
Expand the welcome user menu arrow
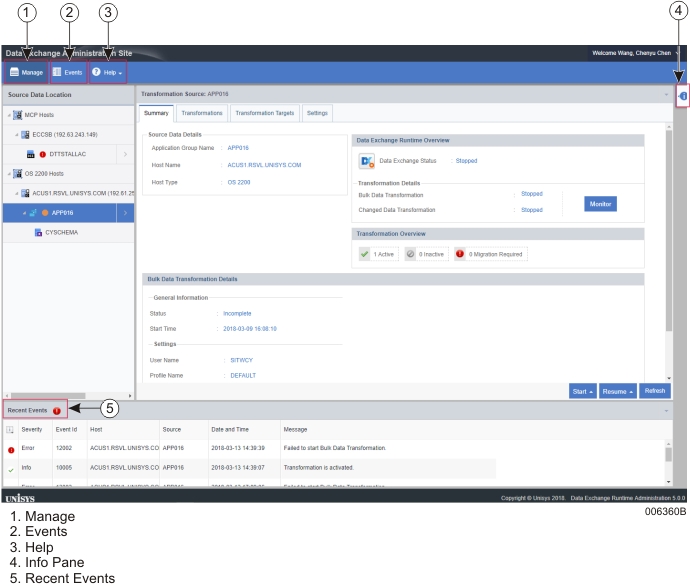[x=678, y=53]
